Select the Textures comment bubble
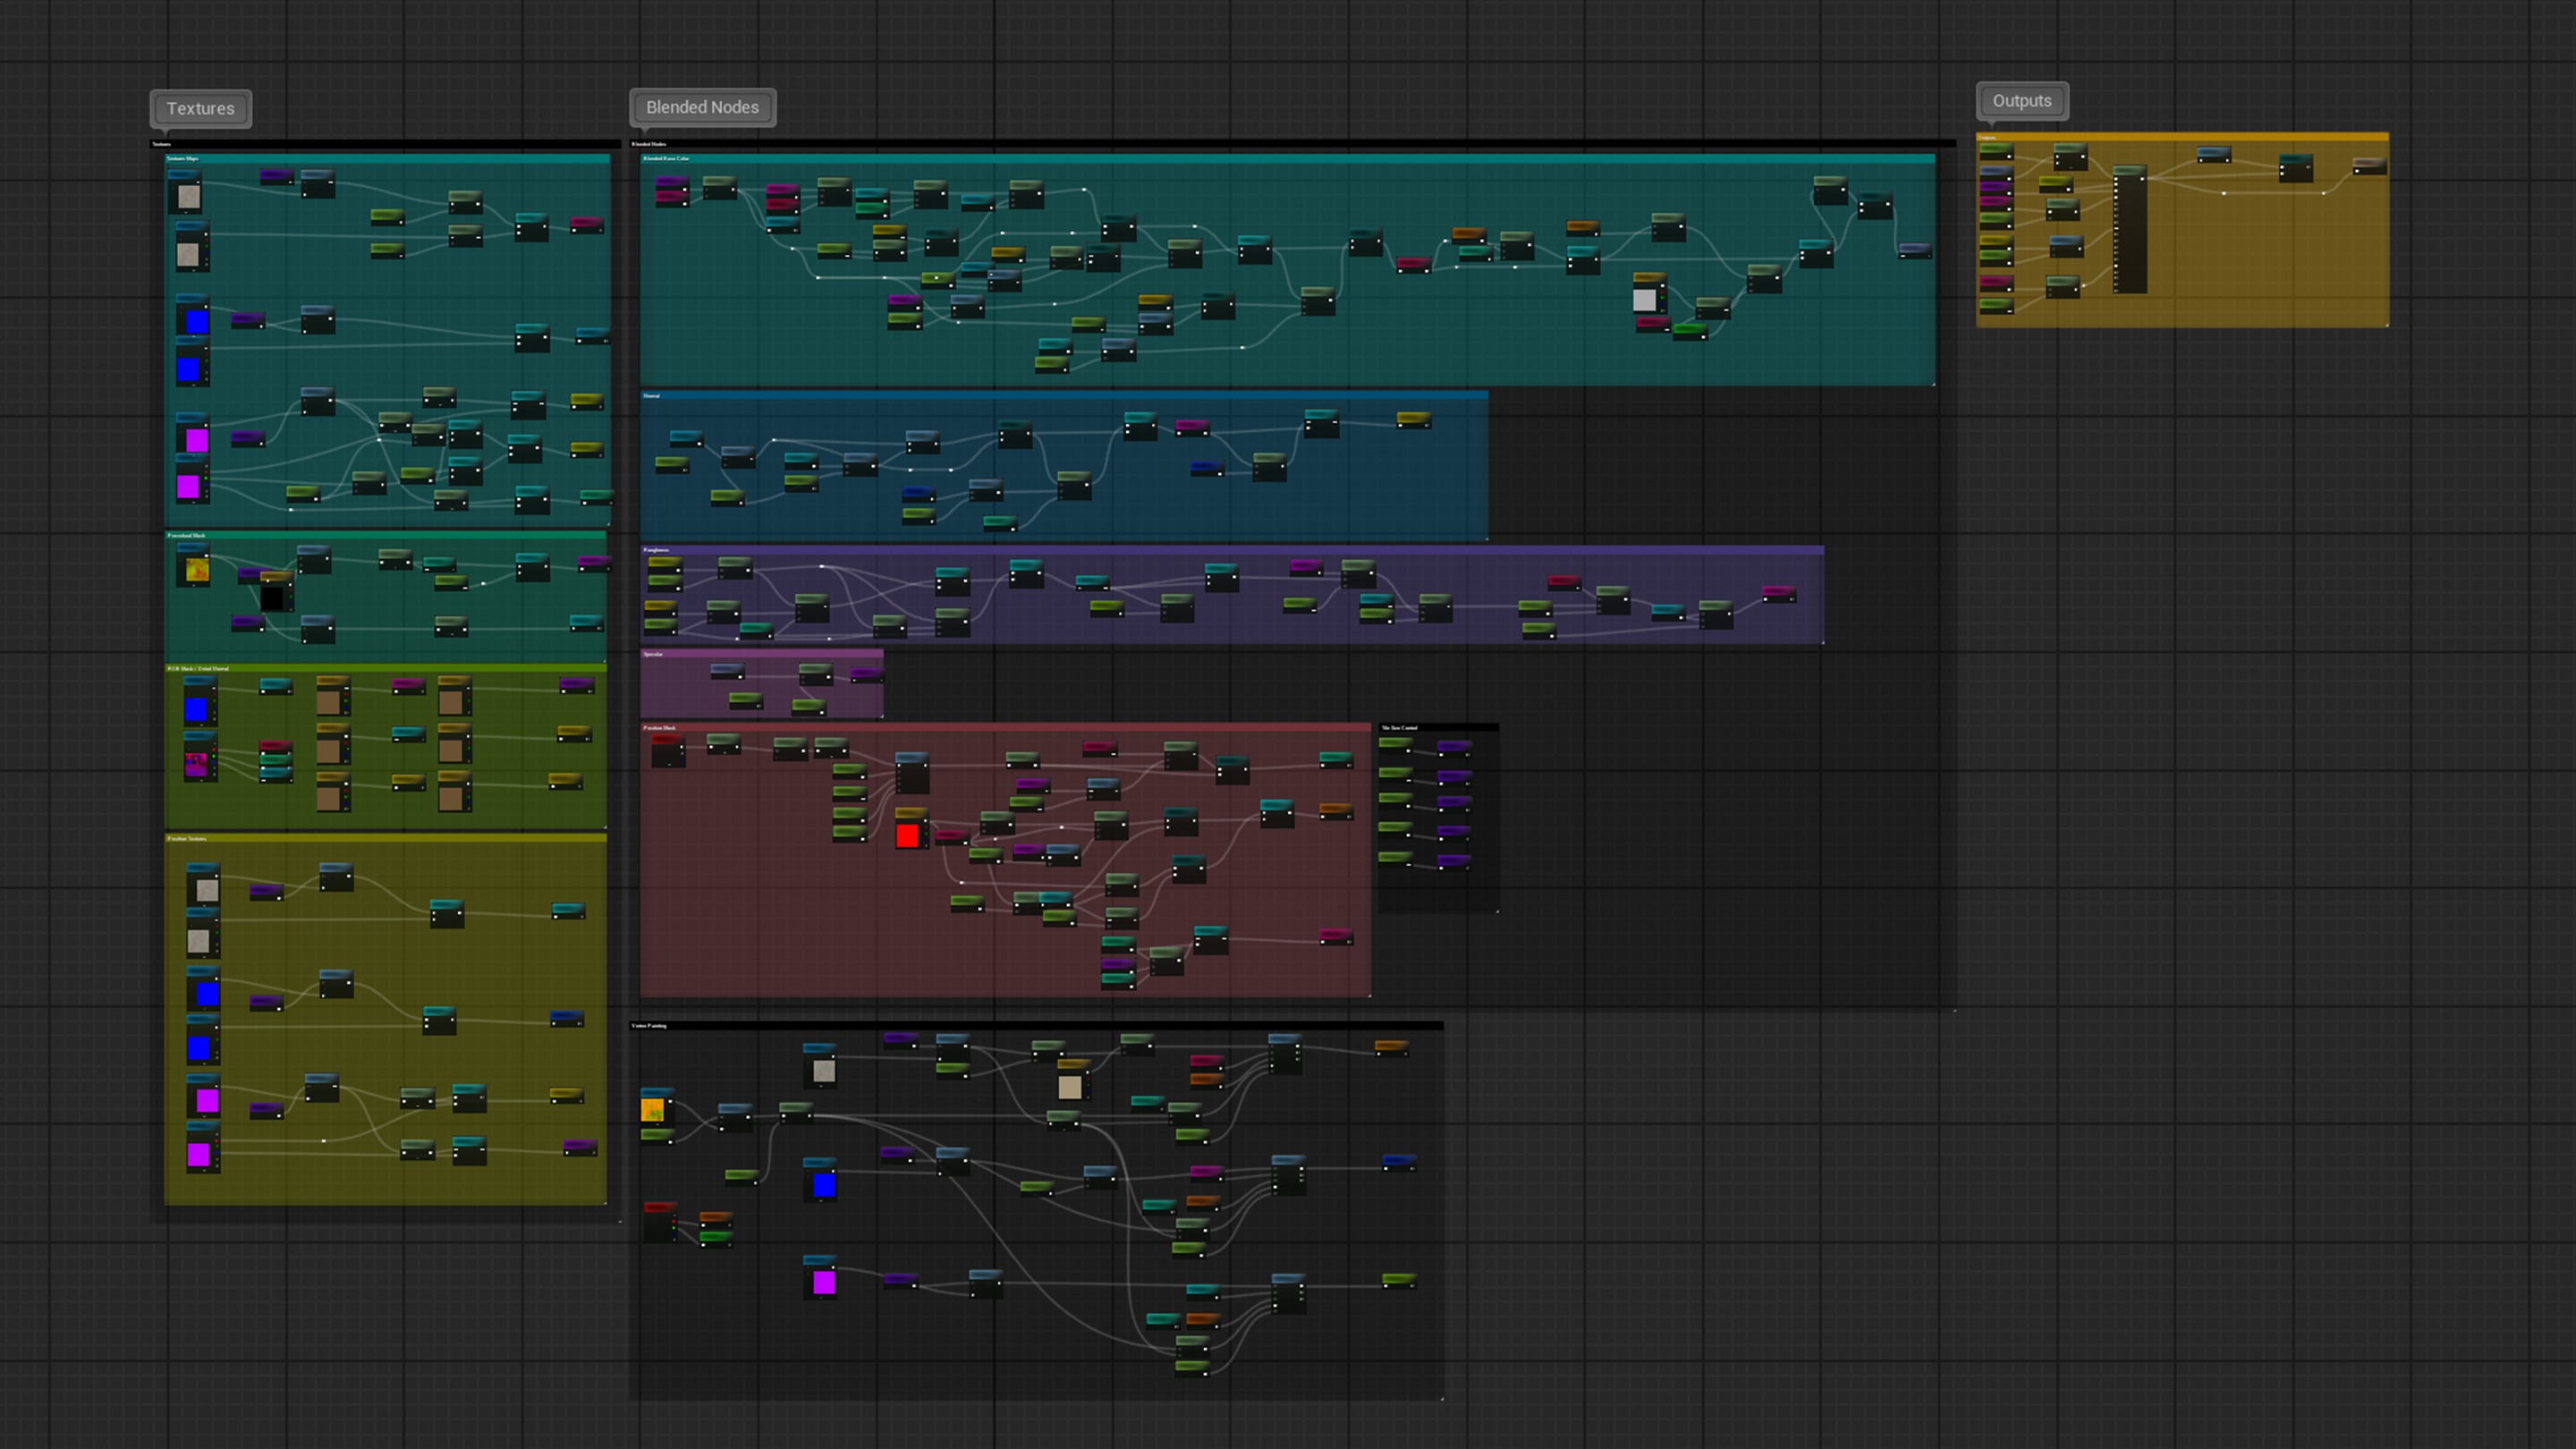Screen dimensions: 2576x1449 (x=200, y=108)
